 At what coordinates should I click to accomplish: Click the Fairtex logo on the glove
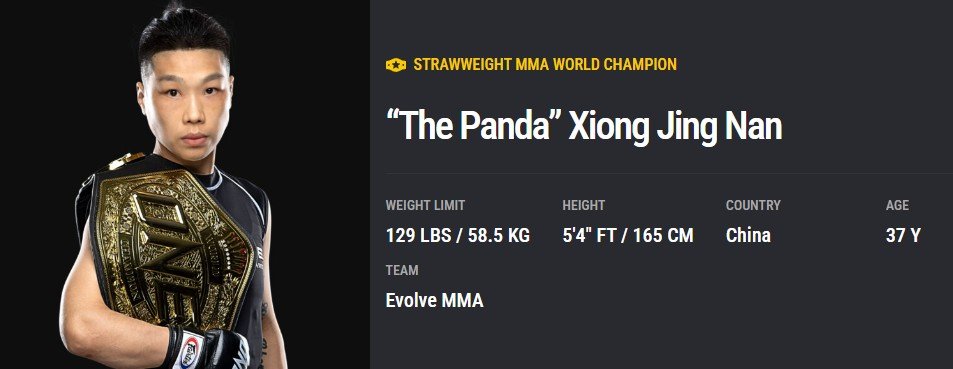(189, 352)
